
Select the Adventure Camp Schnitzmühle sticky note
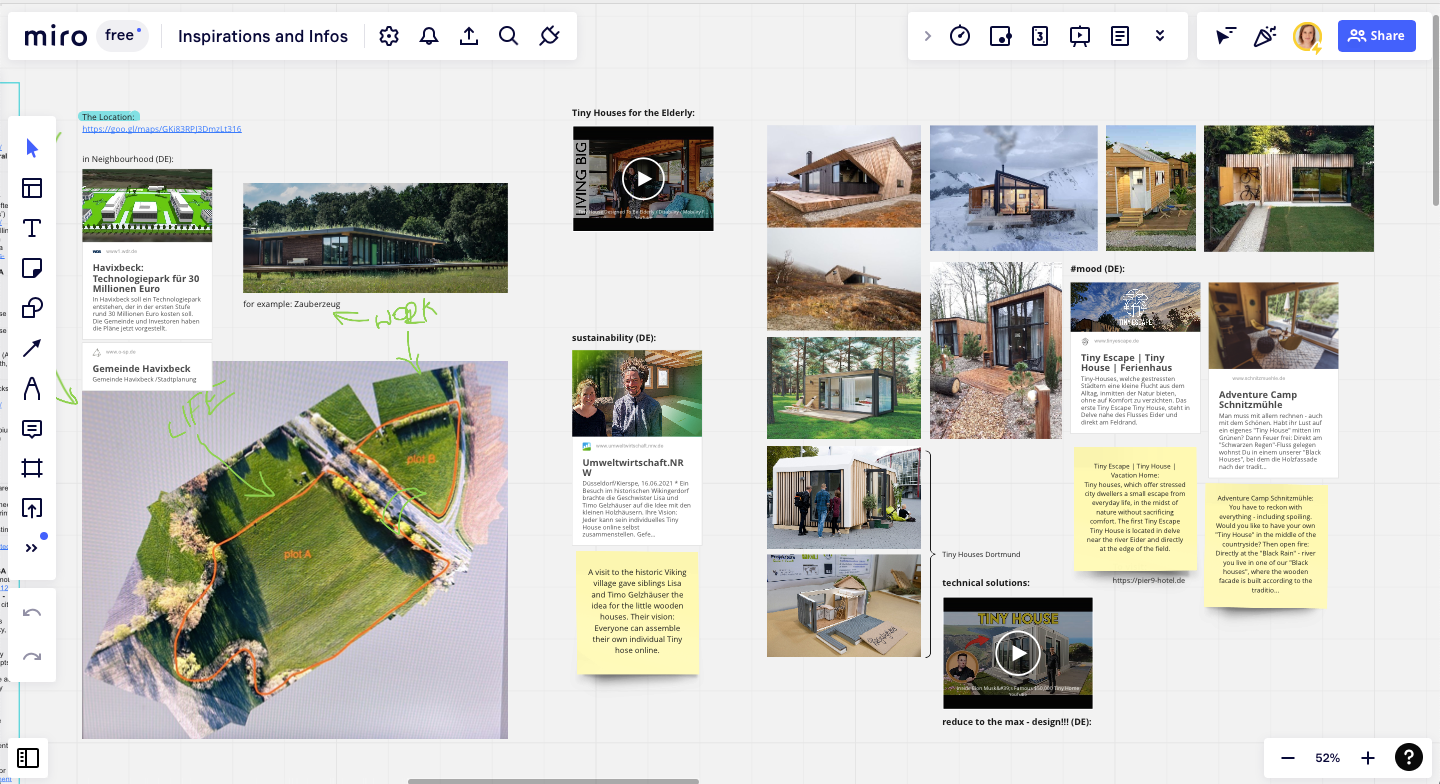click(1266, 545)
